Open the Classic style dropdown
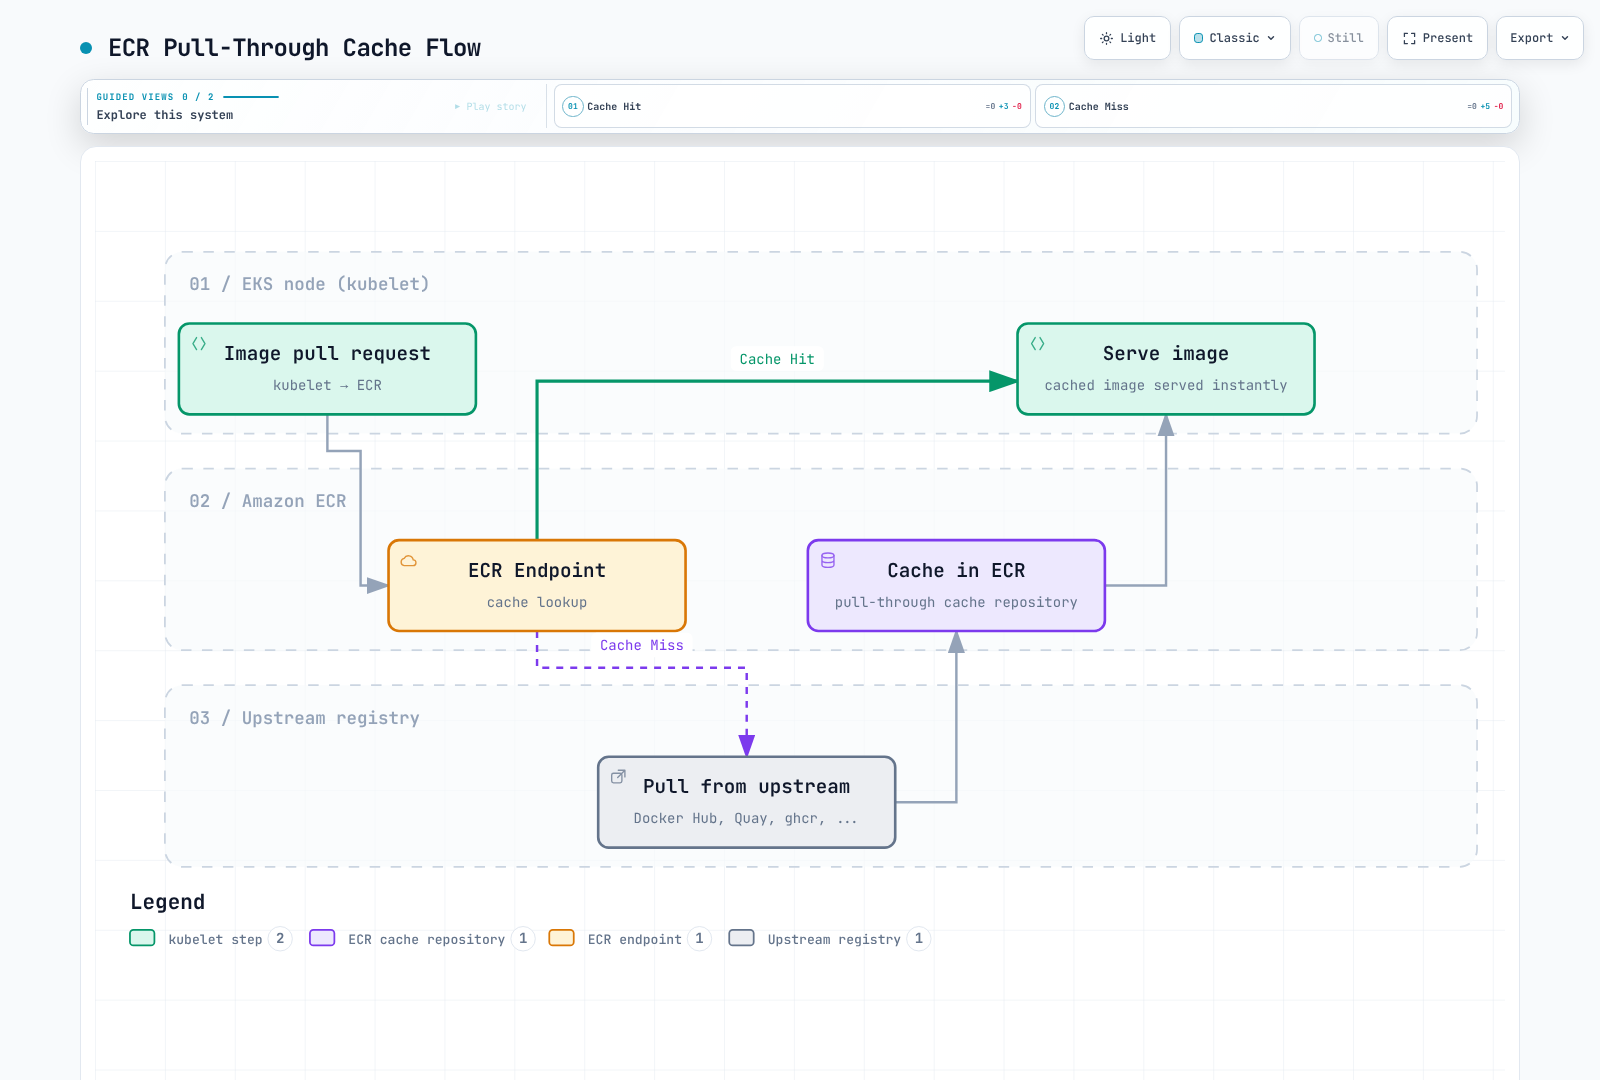 1234,38
